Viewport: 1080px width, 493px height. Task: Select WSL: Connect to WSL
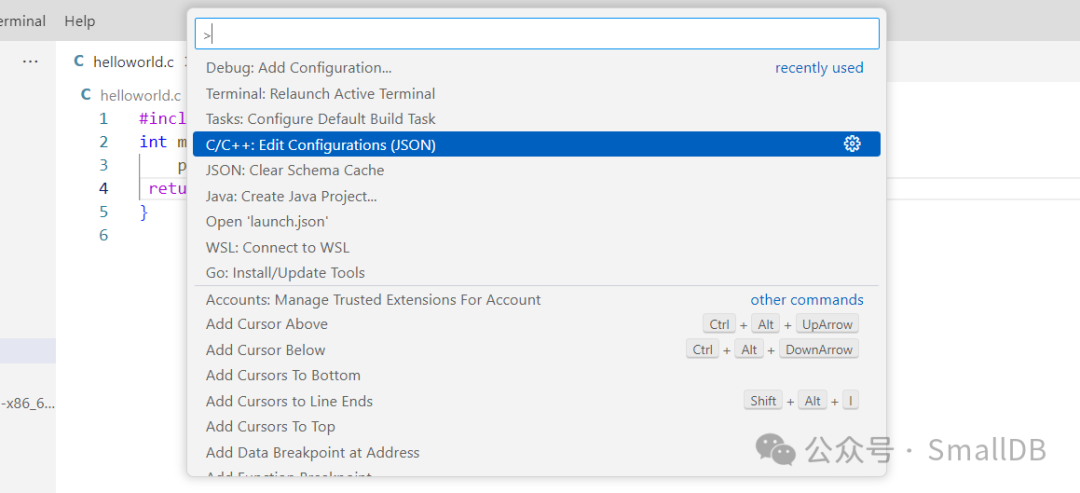(x=277, y=247)
